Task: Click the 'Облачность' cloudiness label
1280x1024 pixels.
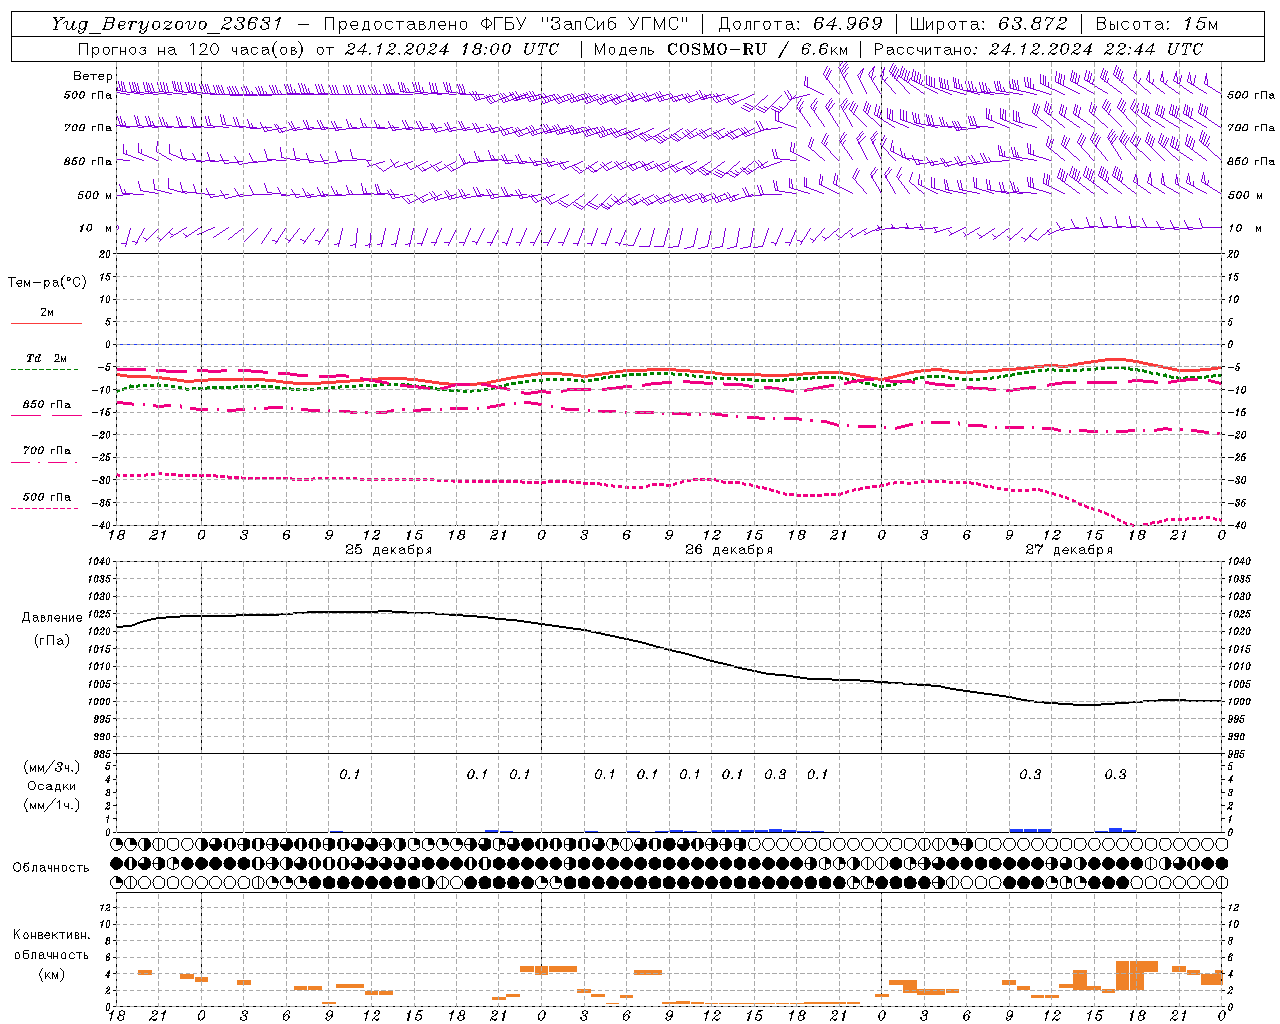Action: click(x=51, y=867)
